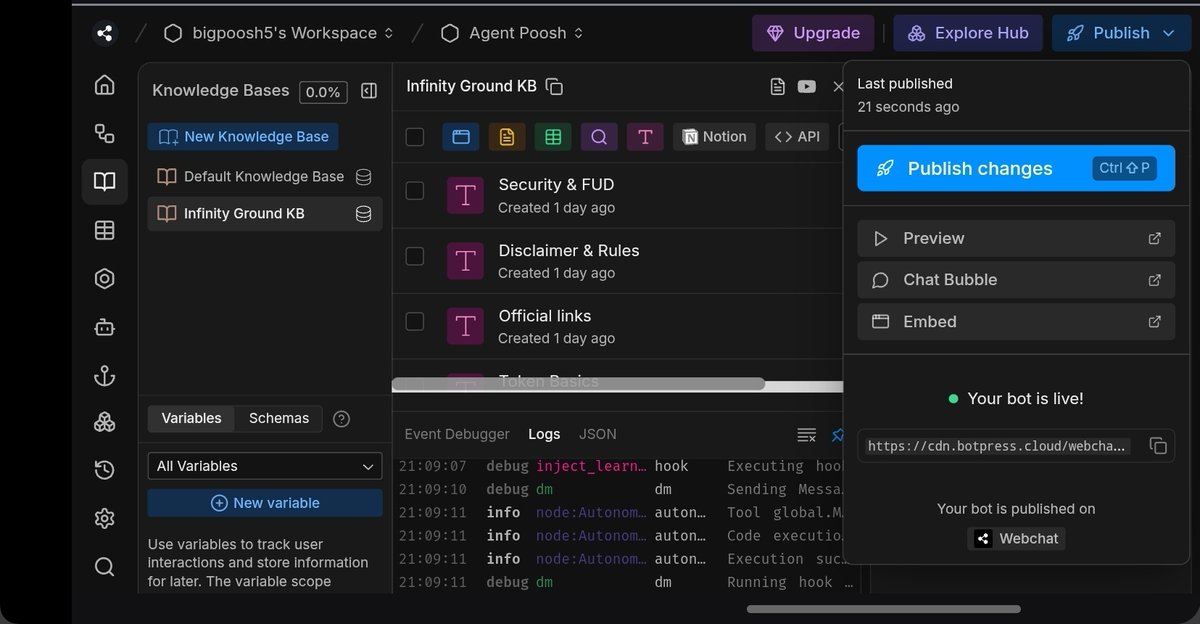Open the bot Agents icon in sidebar
Viewport: 1200px width, 624px height.
(104, 327)
